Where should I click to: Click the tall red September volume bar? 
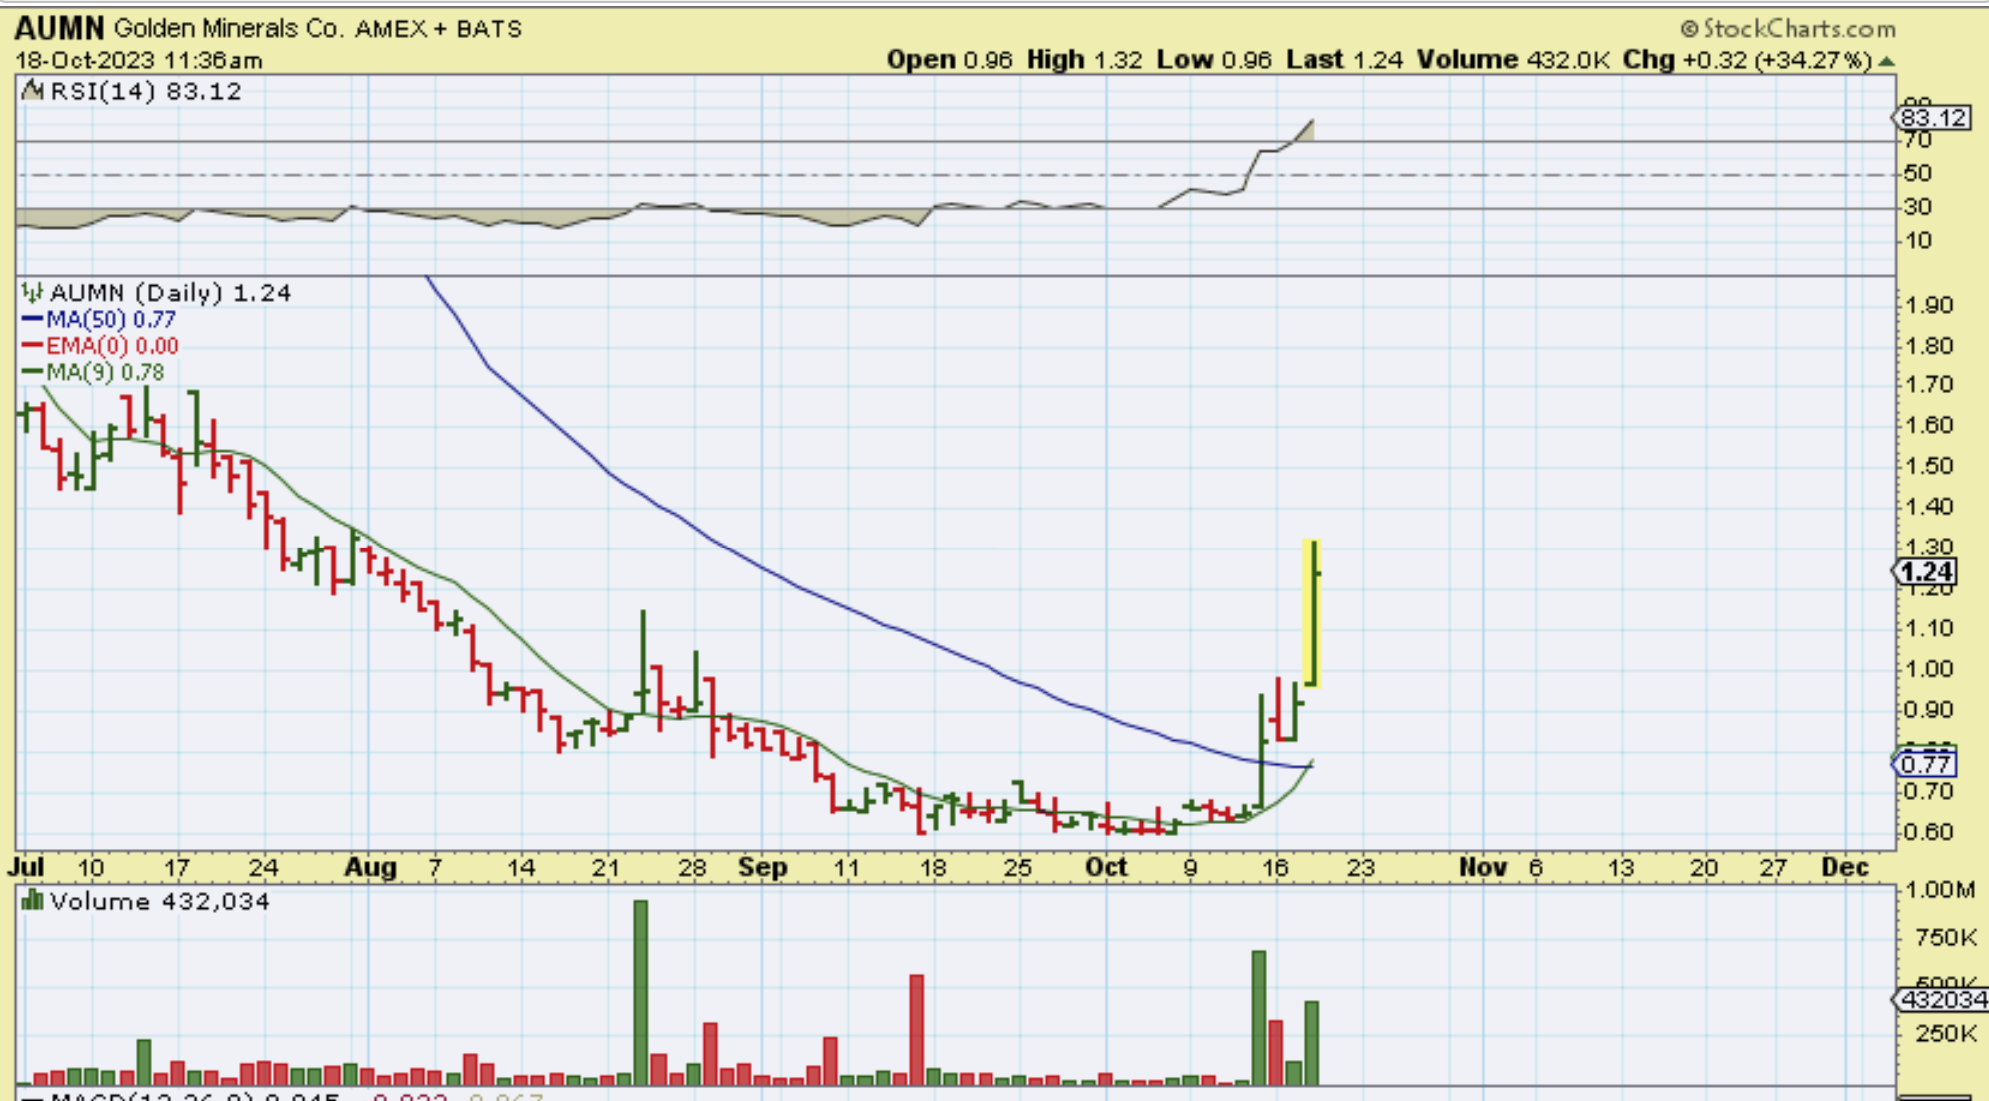pos(916,1028)
